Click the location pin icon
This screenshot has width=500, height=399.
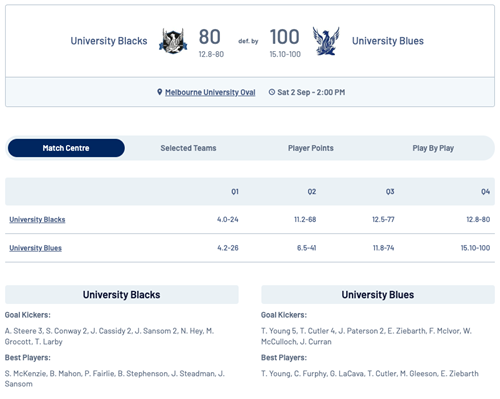pyautogui.click(x=160, y=92)
